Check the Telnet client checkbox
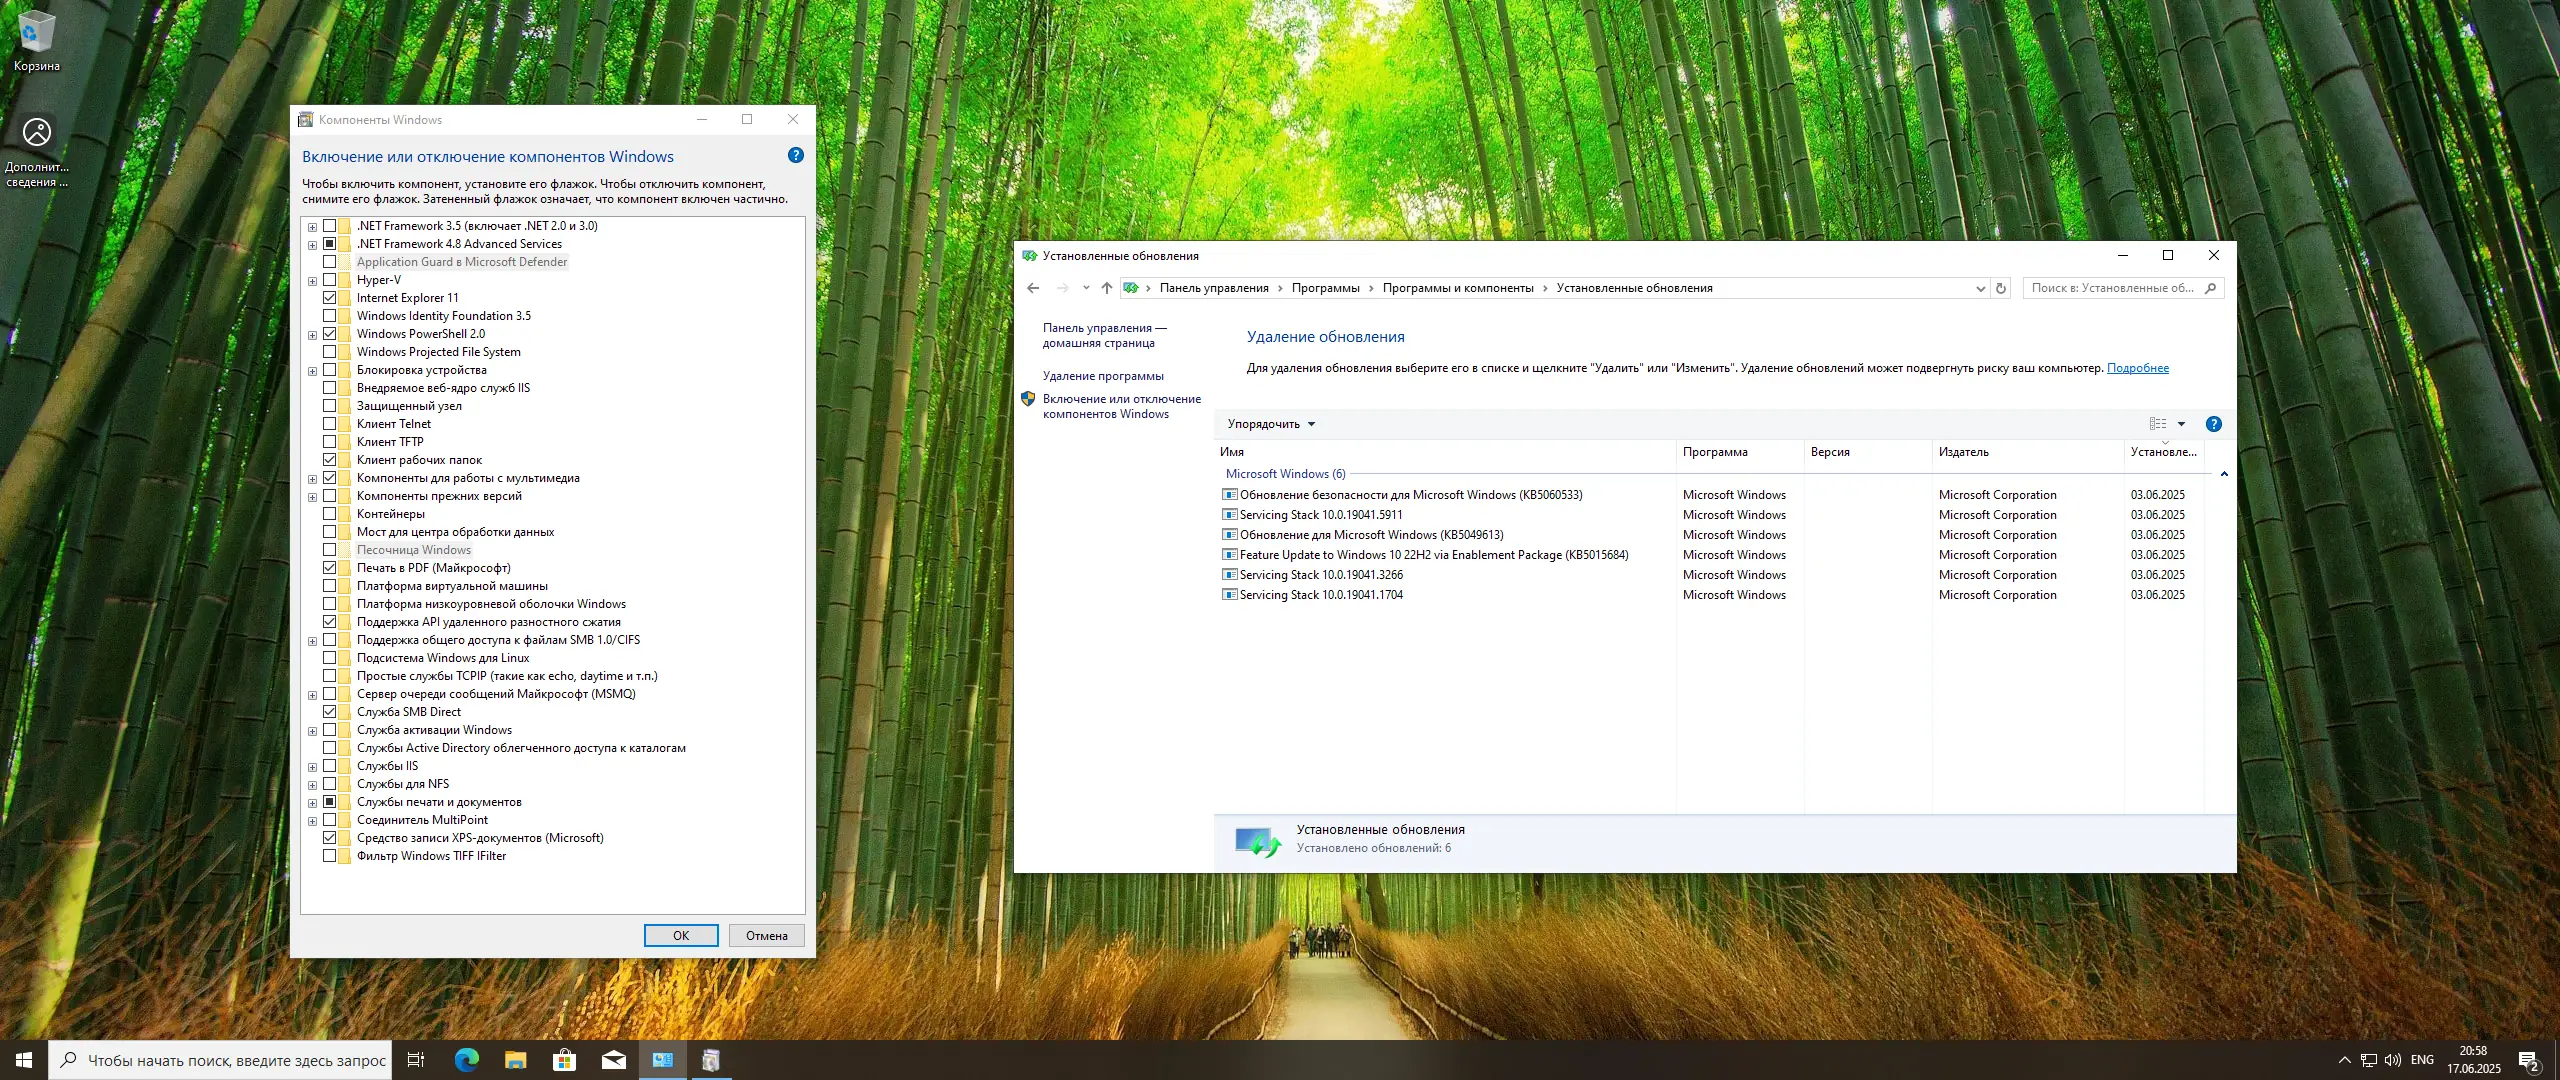2560x1080 pixels. click(x=329, y=424)
